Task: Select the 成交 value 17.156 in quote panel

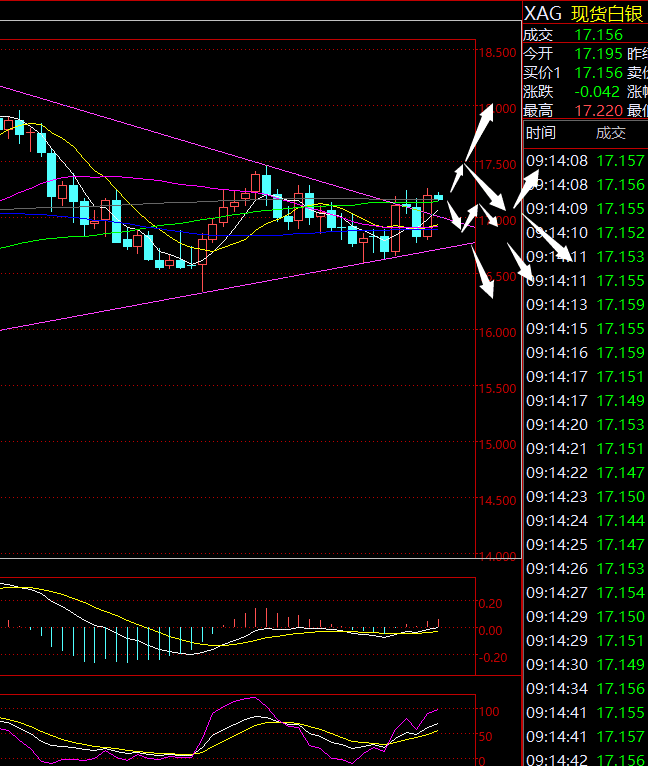Action: 599,35
